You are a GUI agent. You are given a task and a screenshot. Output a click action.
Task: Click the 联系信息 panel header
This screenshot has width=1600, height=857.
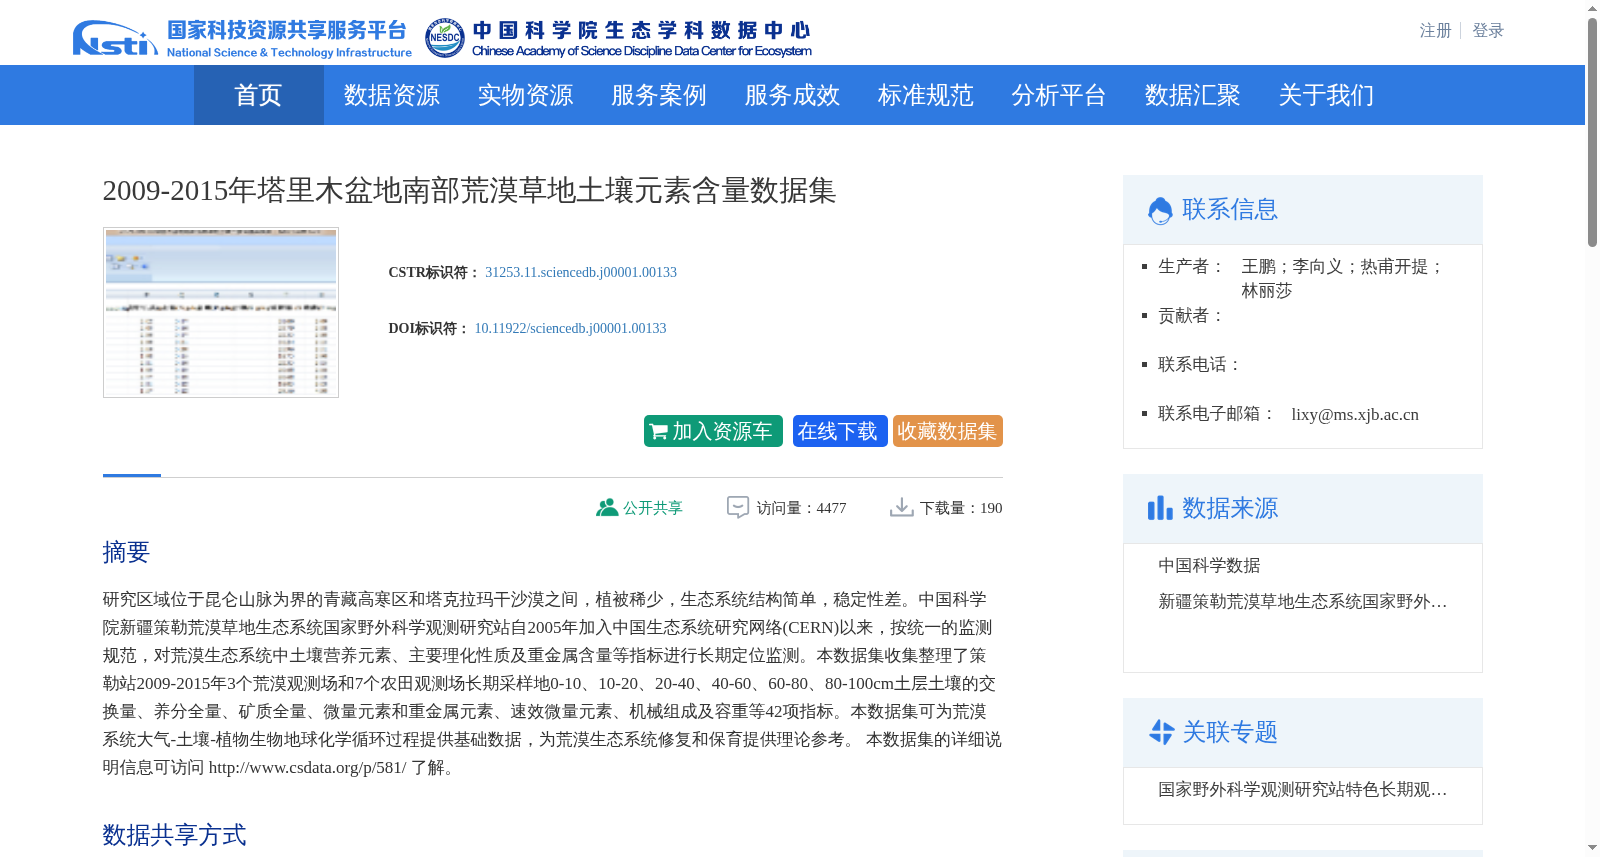tap(1303, 210)
